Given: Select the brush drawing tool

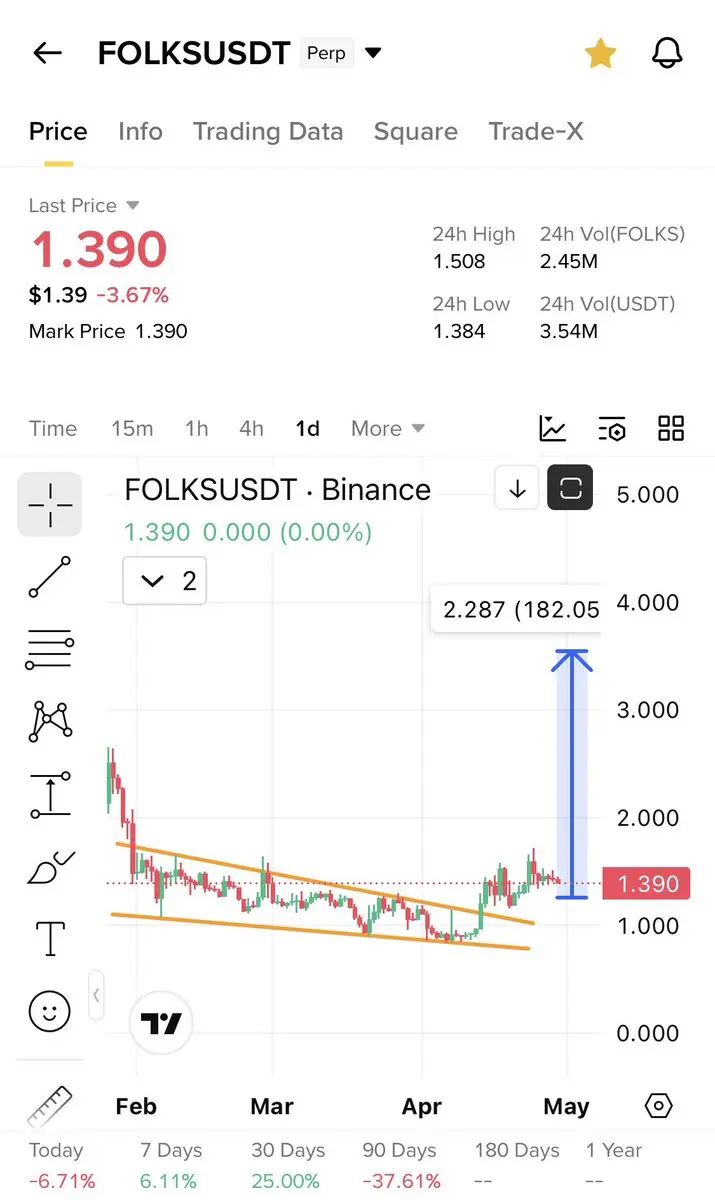Looking at the screenshot, I should coord(50,867).
